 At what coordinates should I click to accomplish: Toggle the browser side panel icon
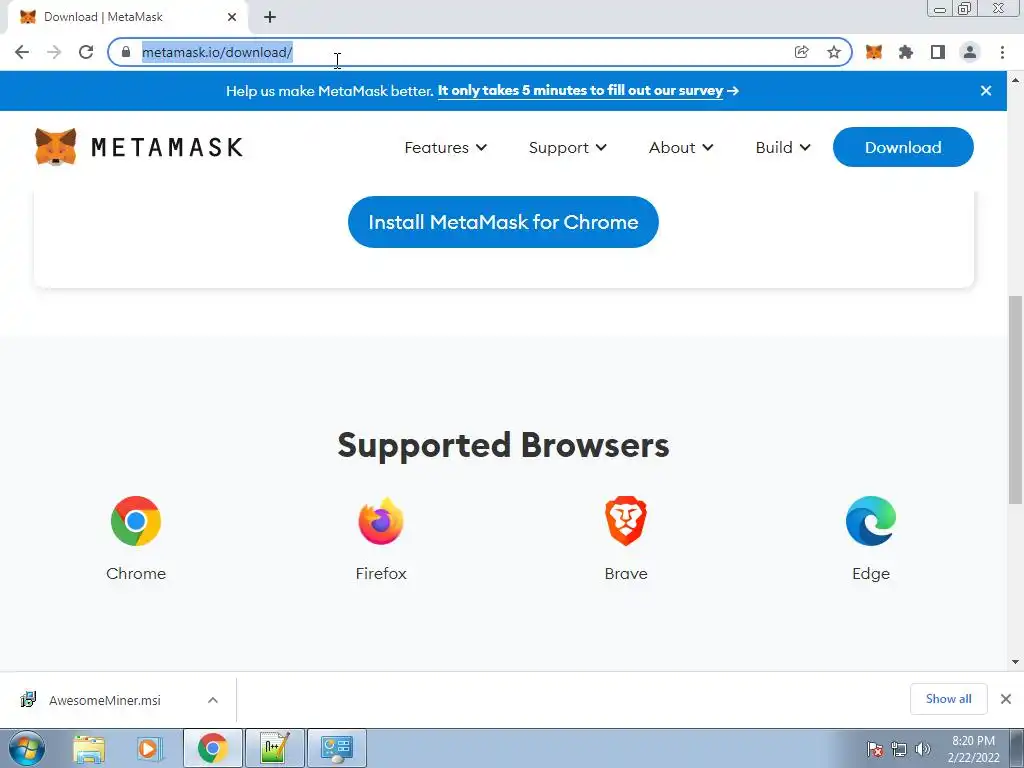point(938,52)
